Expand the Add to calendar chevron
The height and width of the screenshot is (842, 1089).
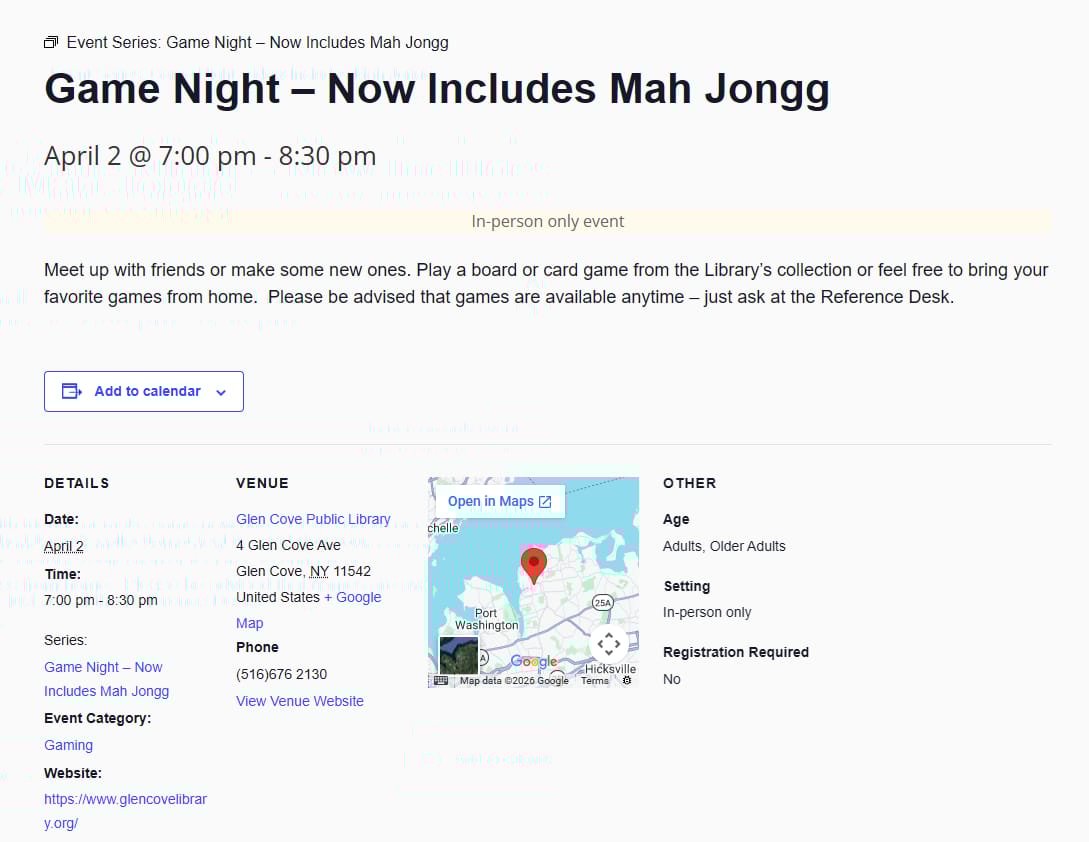pyautogui.click(x=221, y=392)
